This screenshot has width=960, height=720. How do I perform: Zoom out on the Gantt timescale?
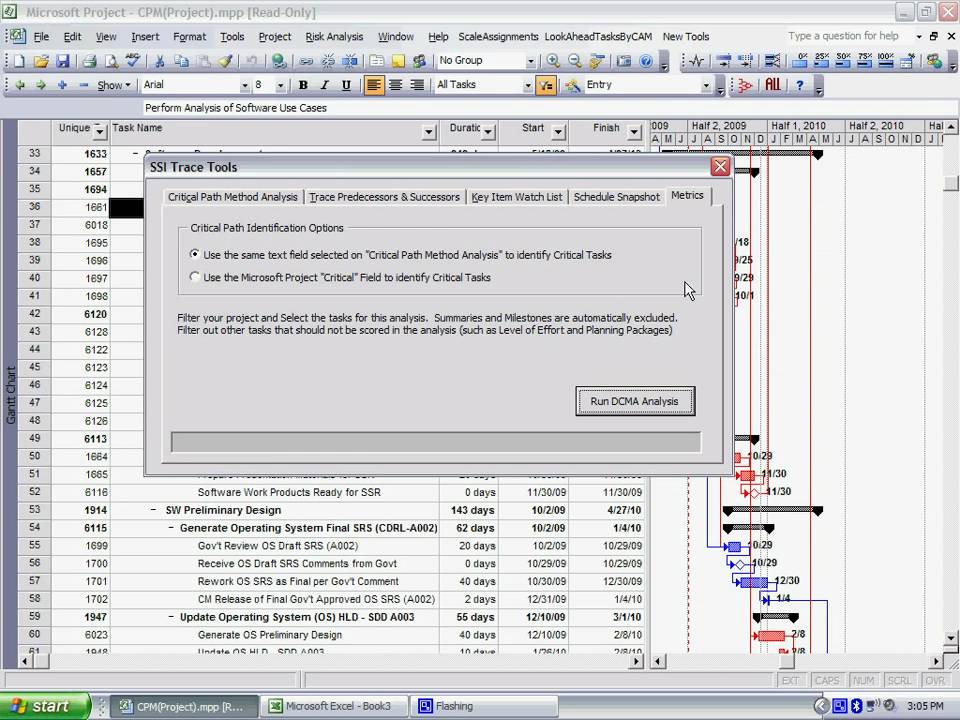[x=574, y=61]
